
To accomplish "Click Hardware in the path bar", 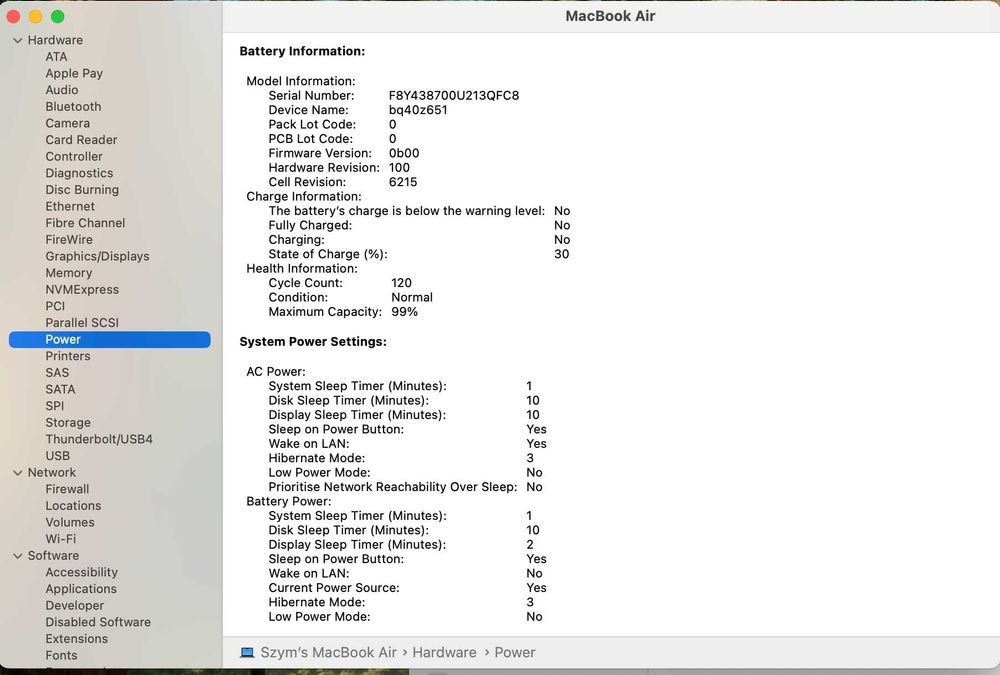I will 445,653.
